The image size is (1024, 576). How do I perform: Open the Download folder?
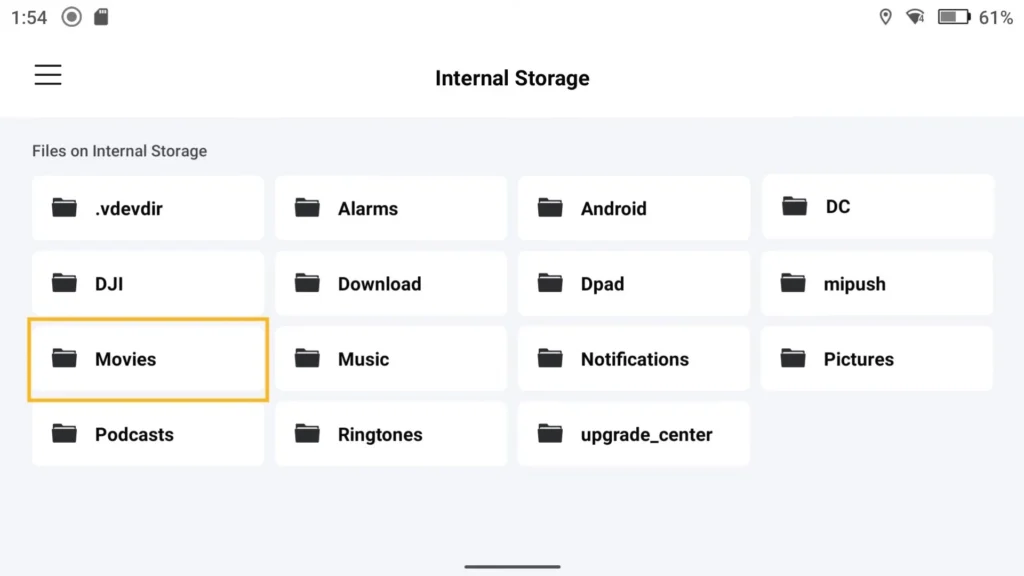click(391, 283)
